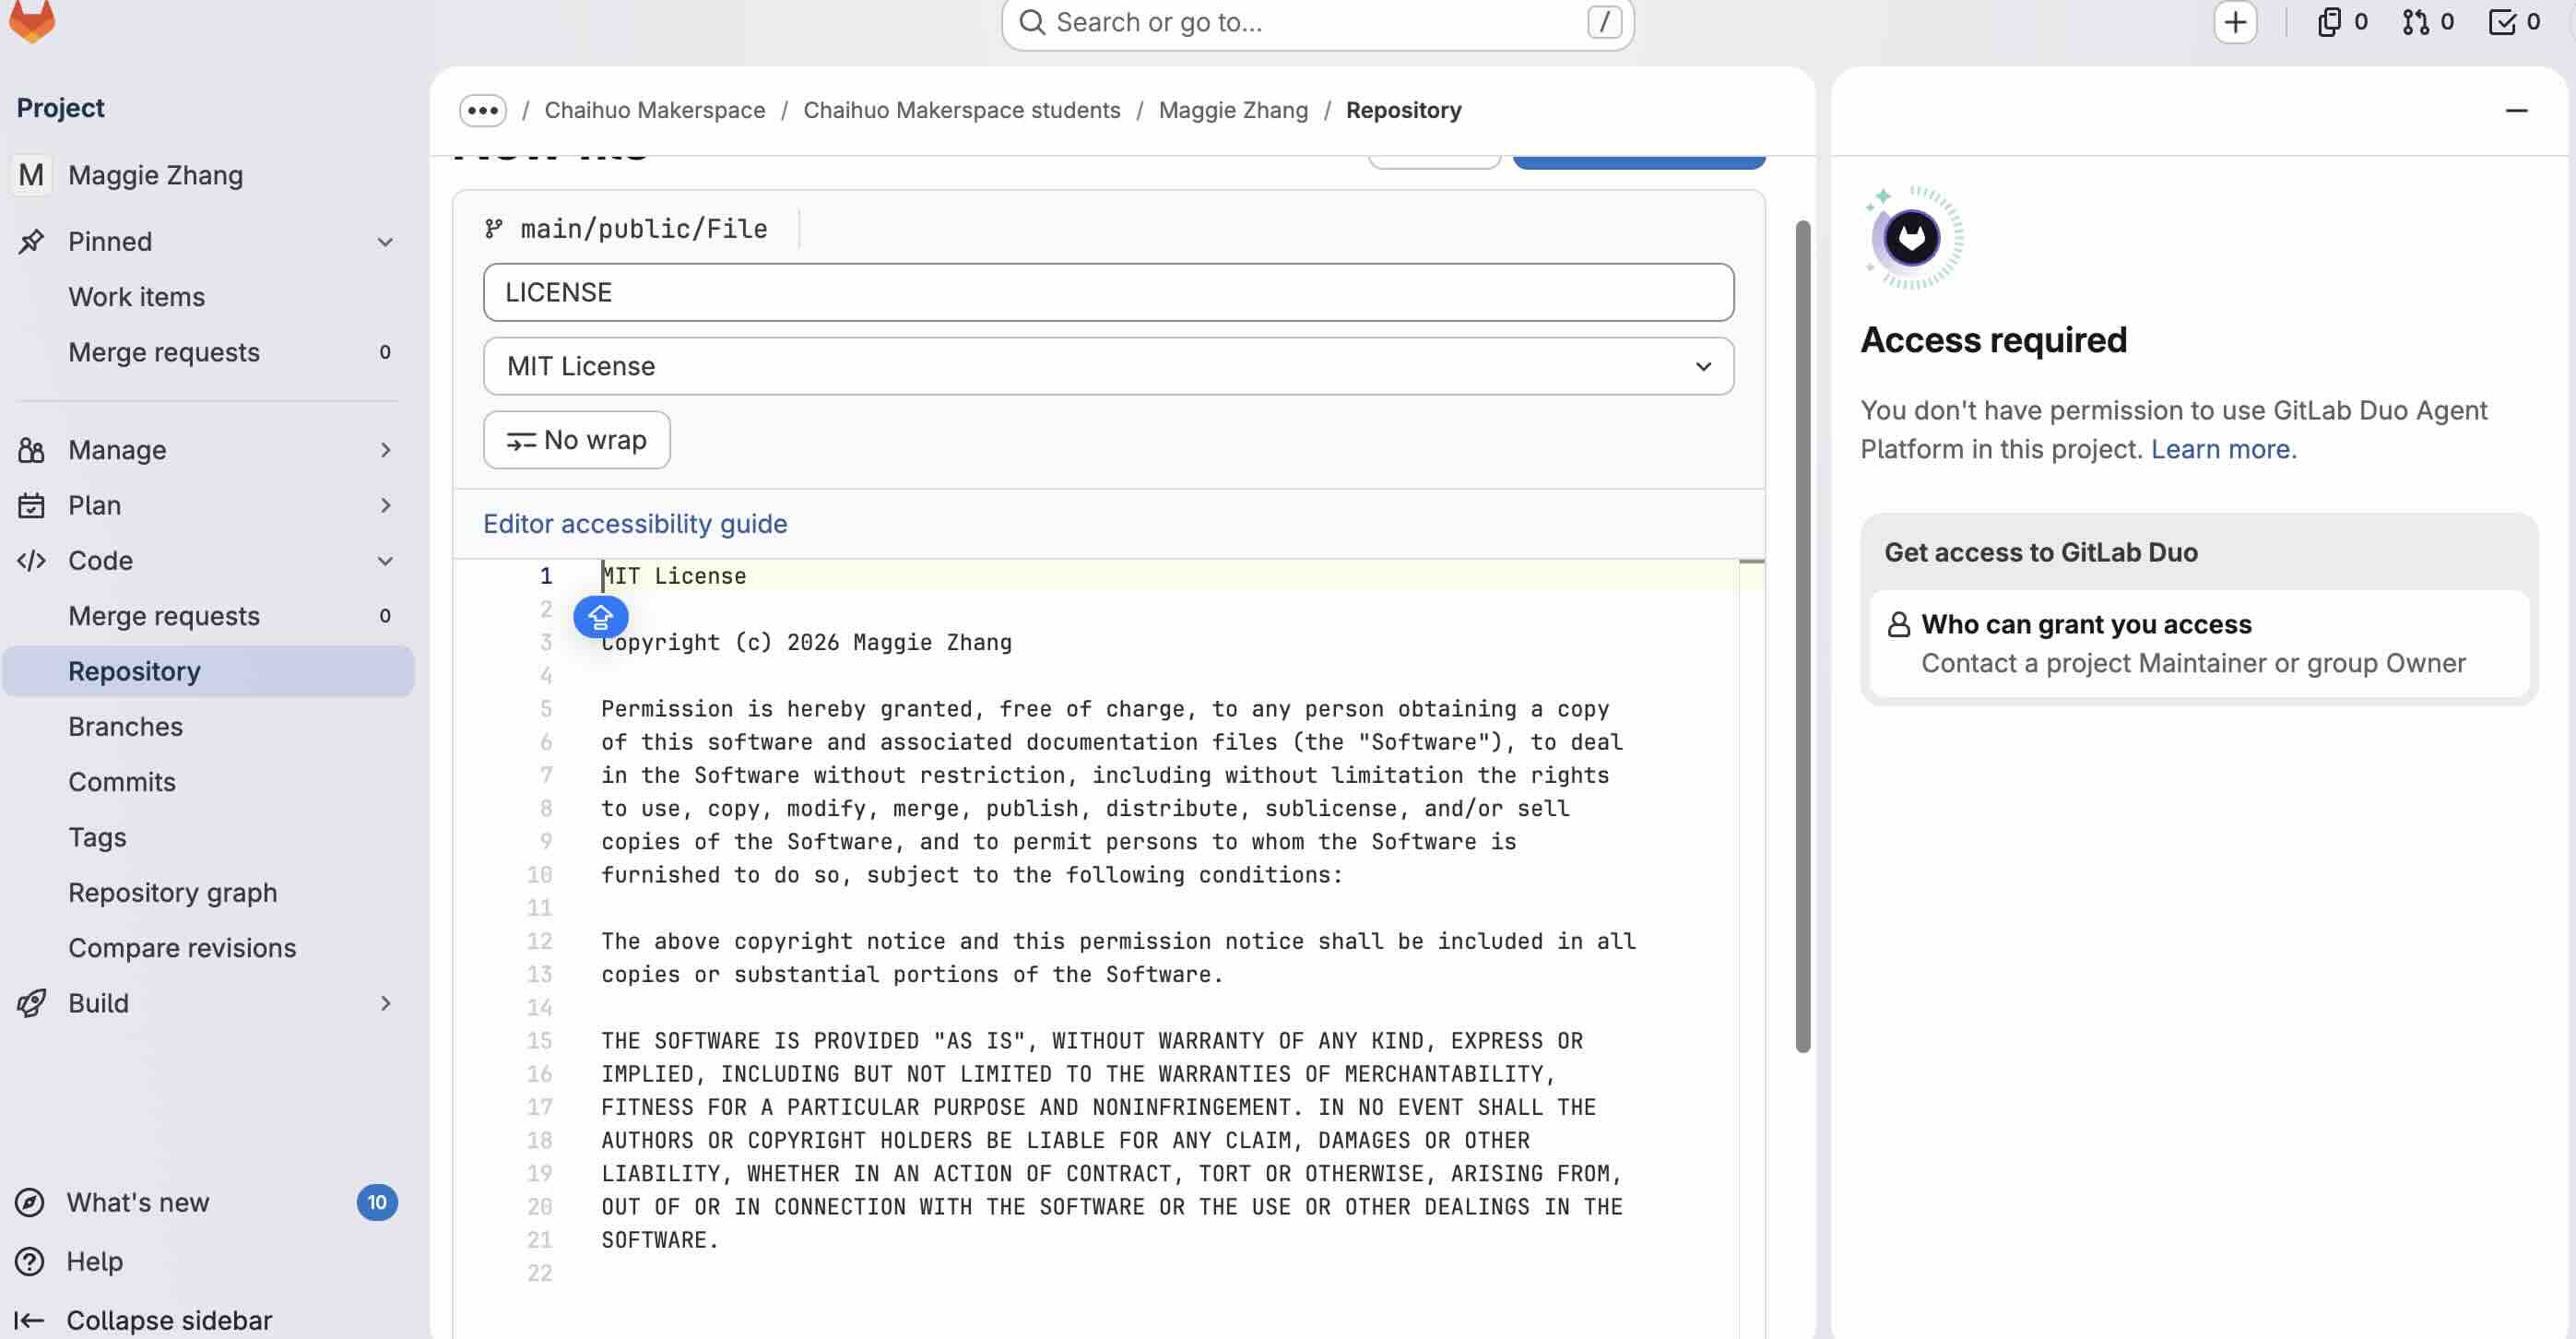This screenshot has width=2576, height=1339.
Task: Open the create new plus menu
Action: [x=2234, y=22]
